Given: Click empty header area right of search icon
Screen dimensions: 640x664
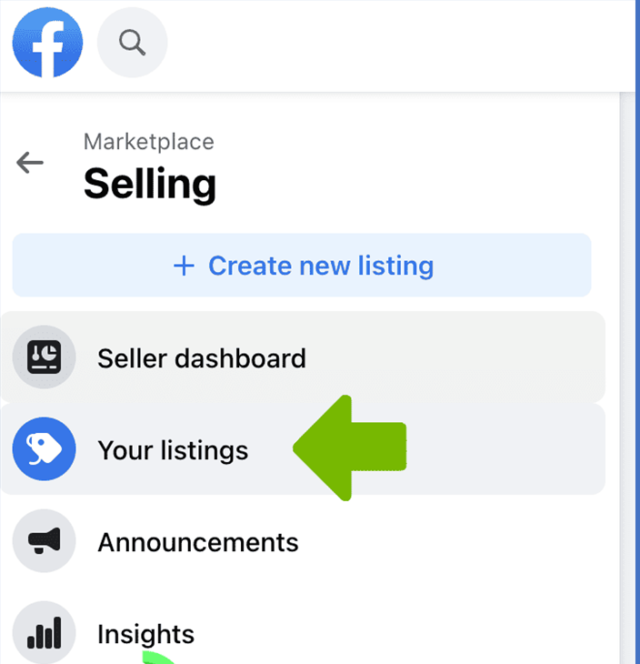Looking at the screenshot, I should pos(400,44).
